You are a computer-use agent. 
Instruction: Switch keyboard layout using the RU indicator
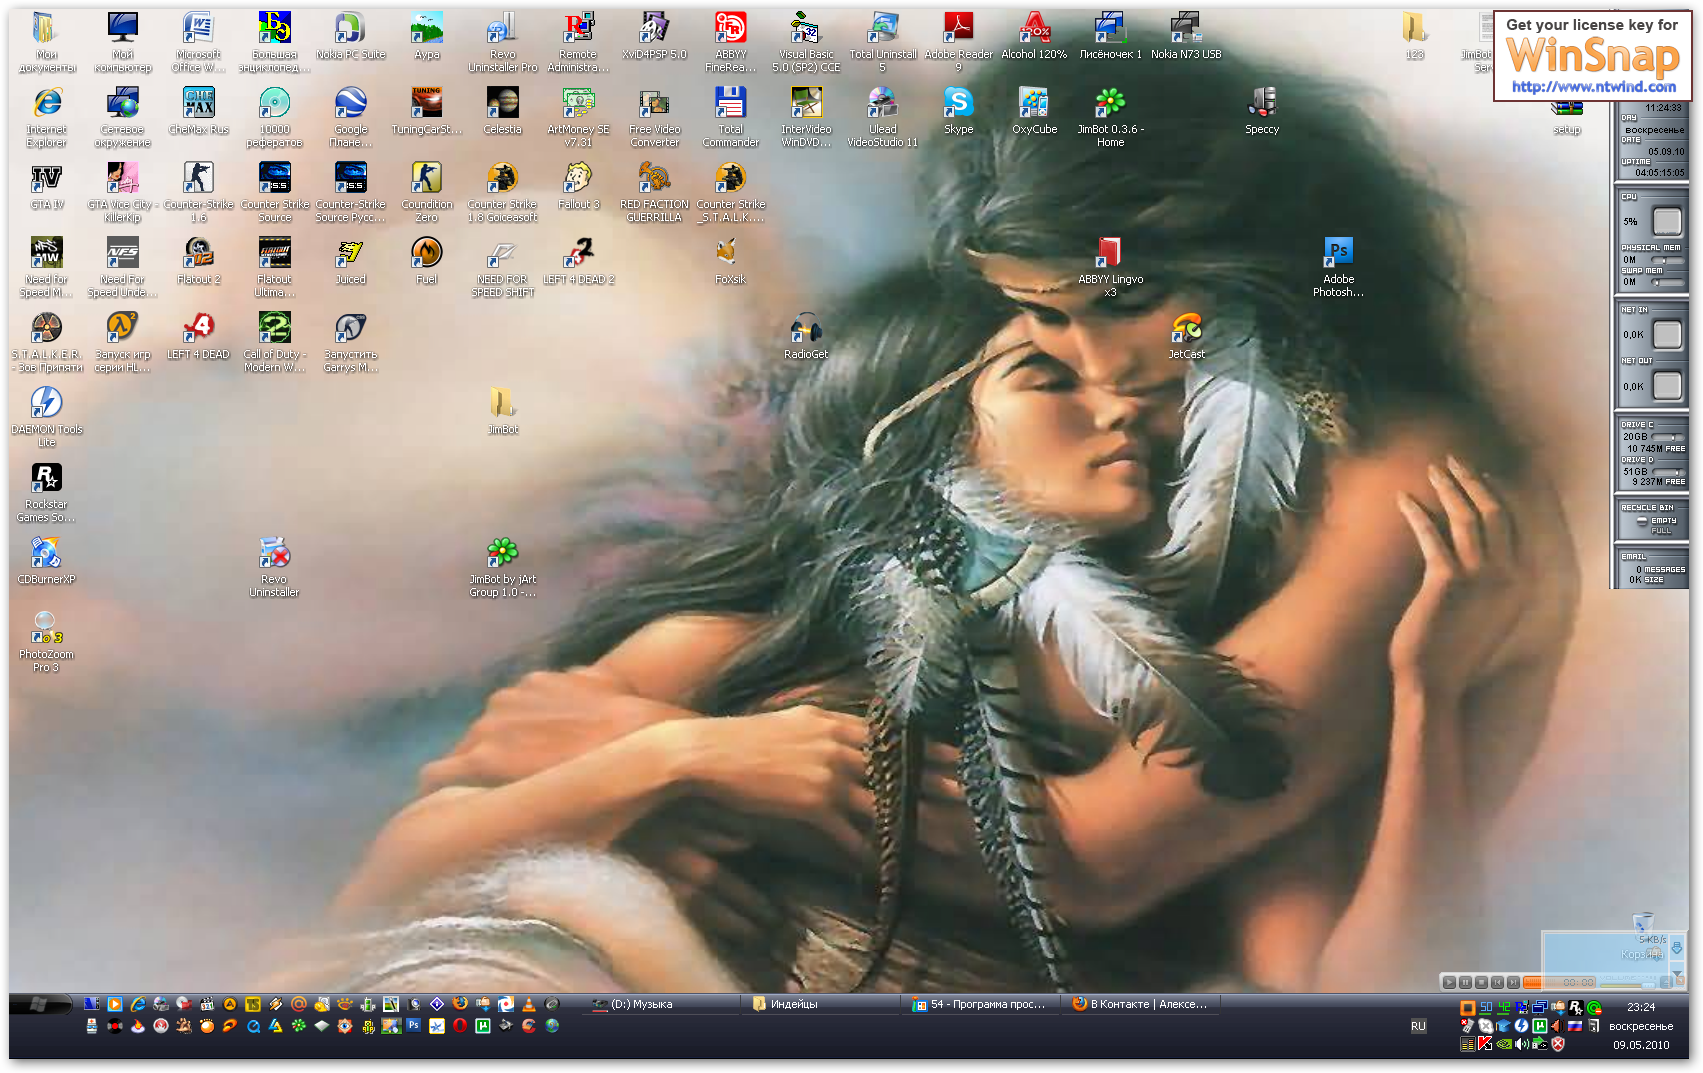pos(1418,1026)
